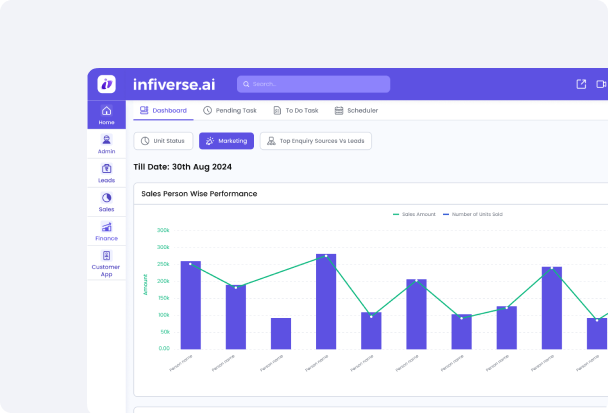
Task: Click the infiverse.ai brand name
Action: pyautogui.click(x=174, y=84)
